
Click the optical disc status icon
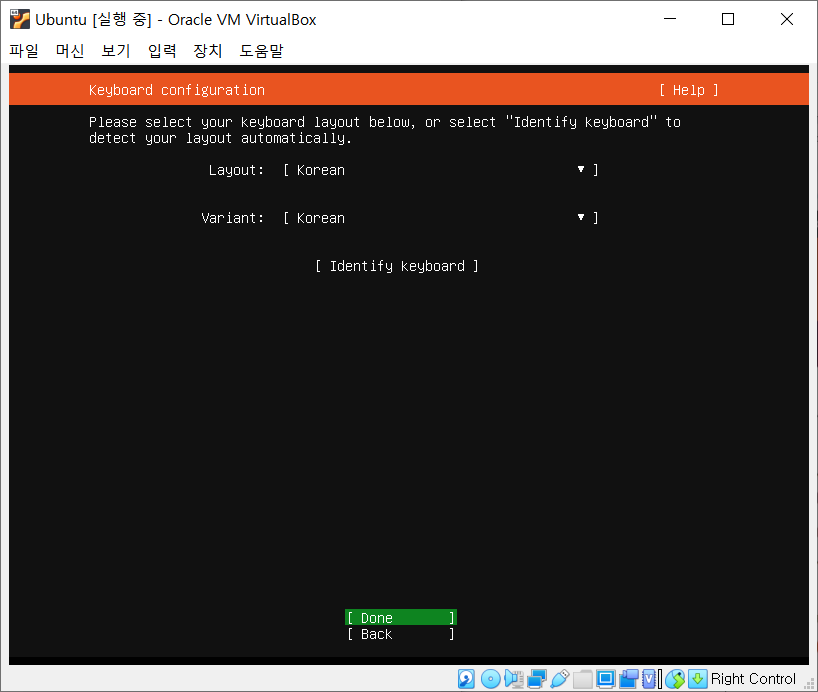point(490,678)
